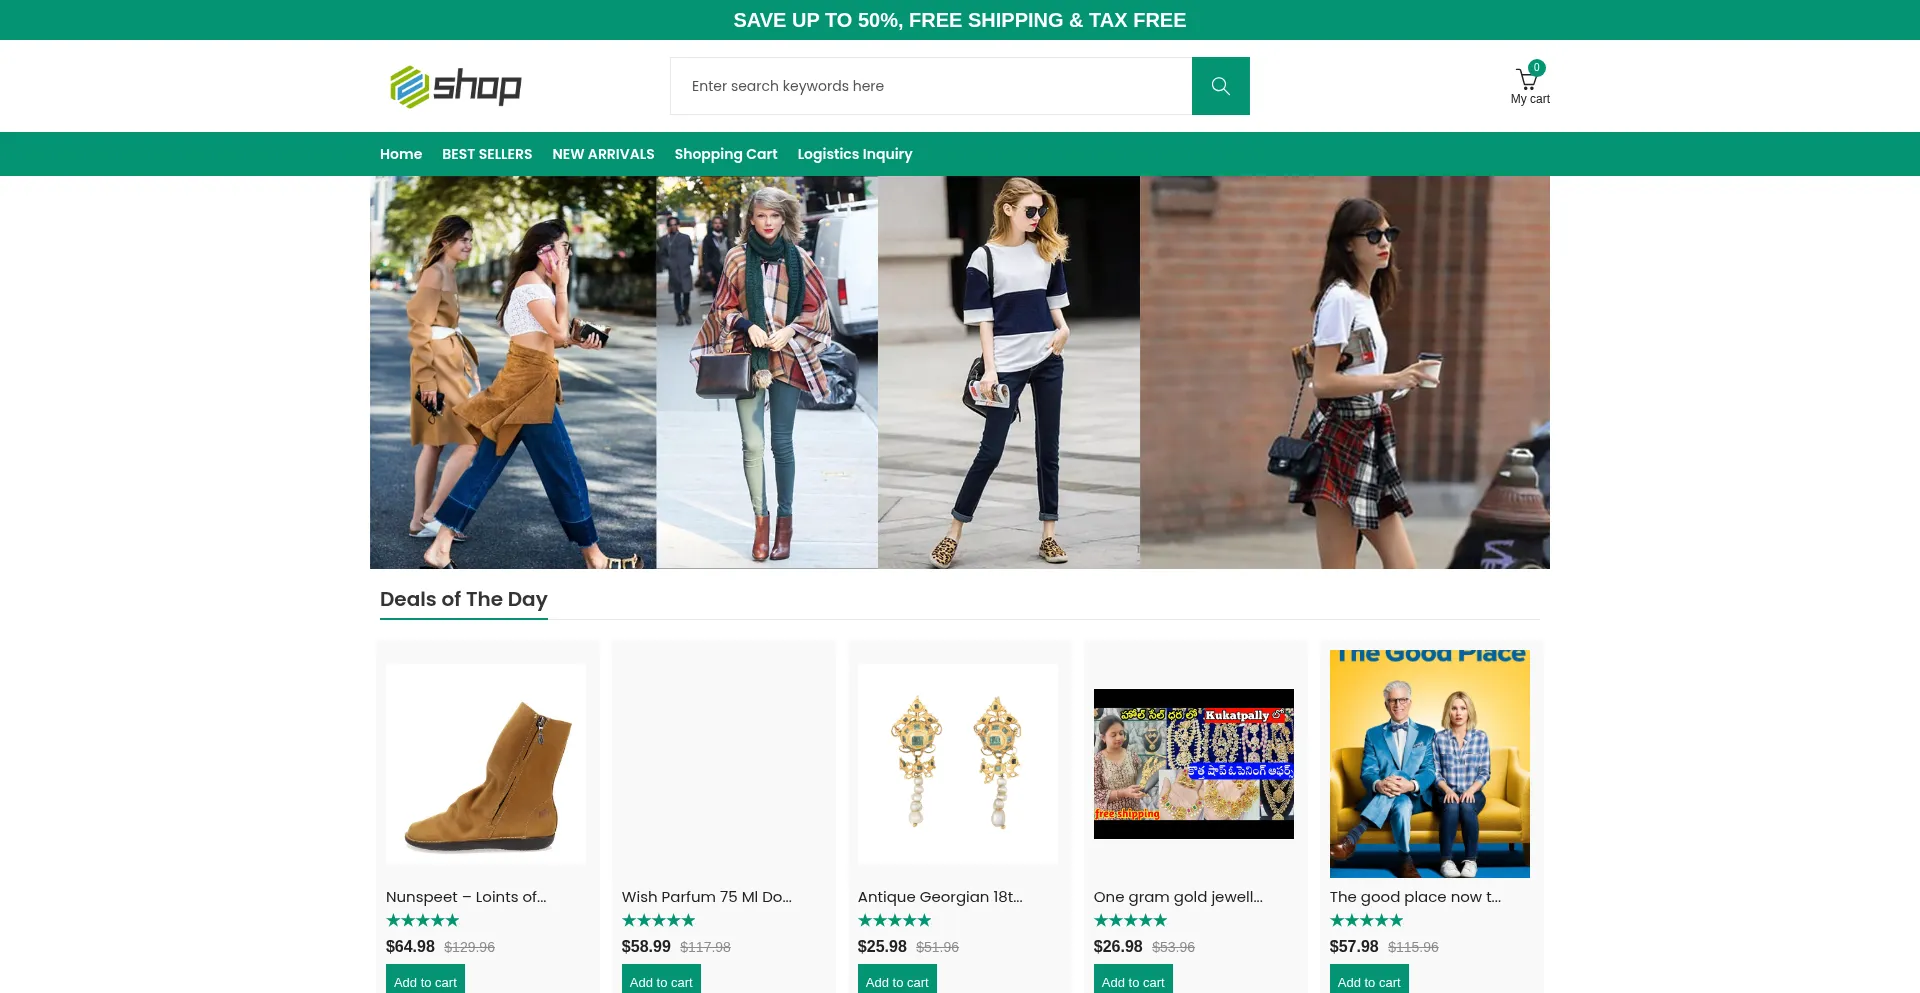Open Logistics Inquiry page

pos(854,154)
